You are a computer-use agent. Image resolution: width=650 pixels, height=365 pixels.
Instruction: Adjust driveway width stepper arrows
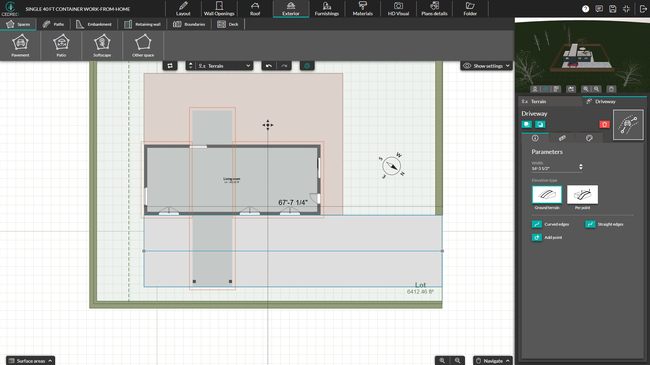[581, 167]
